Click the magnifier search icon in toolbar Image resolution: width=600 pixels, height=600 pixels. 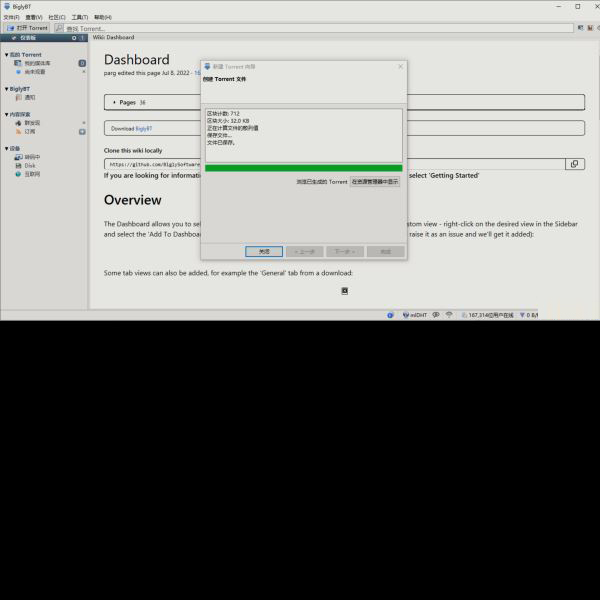59,28
